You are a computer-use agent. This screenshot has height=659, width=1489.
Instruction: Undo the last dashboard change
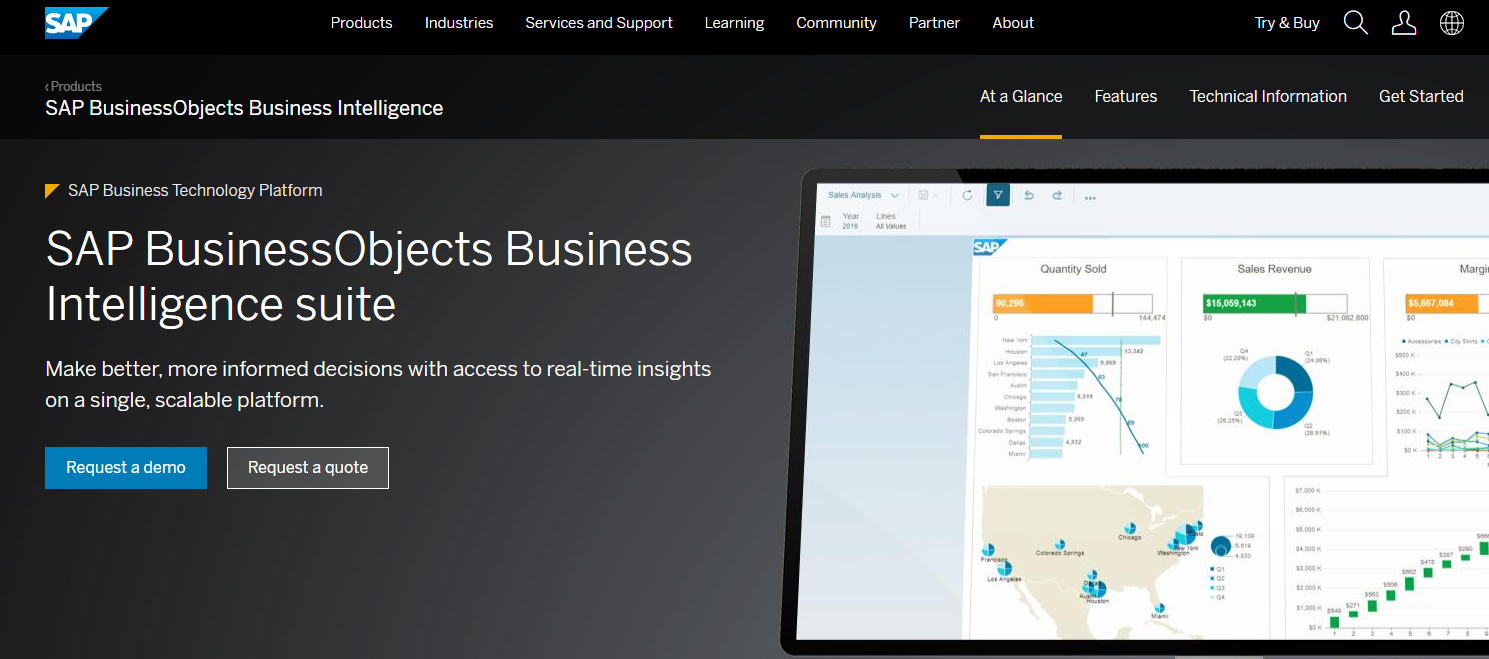tap(1029, 195)
